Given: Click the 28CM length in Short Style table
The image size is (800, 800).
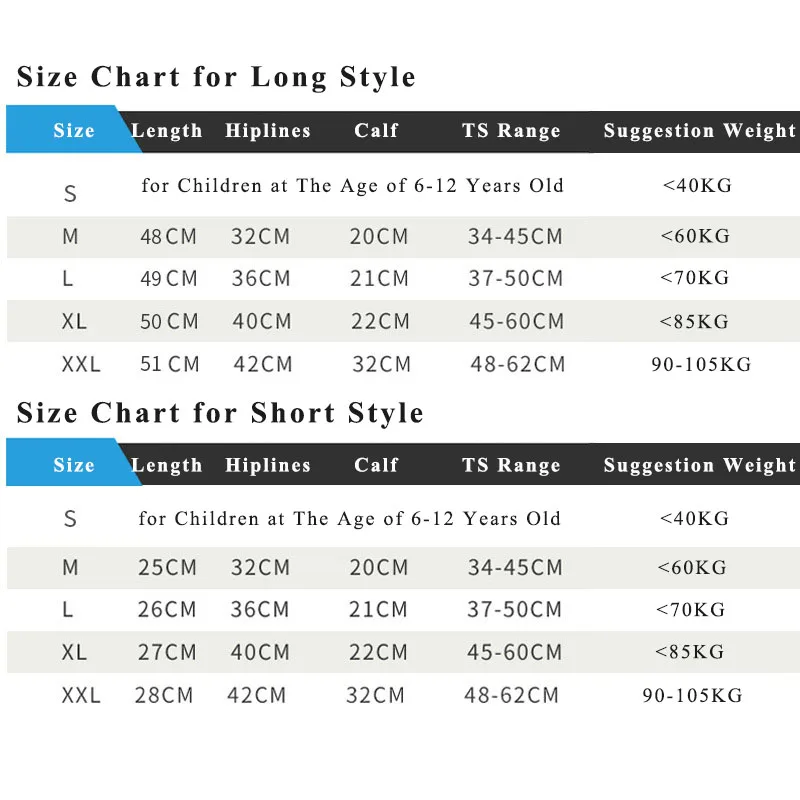Looking at the screenshot, I should (x=164, y=695).
